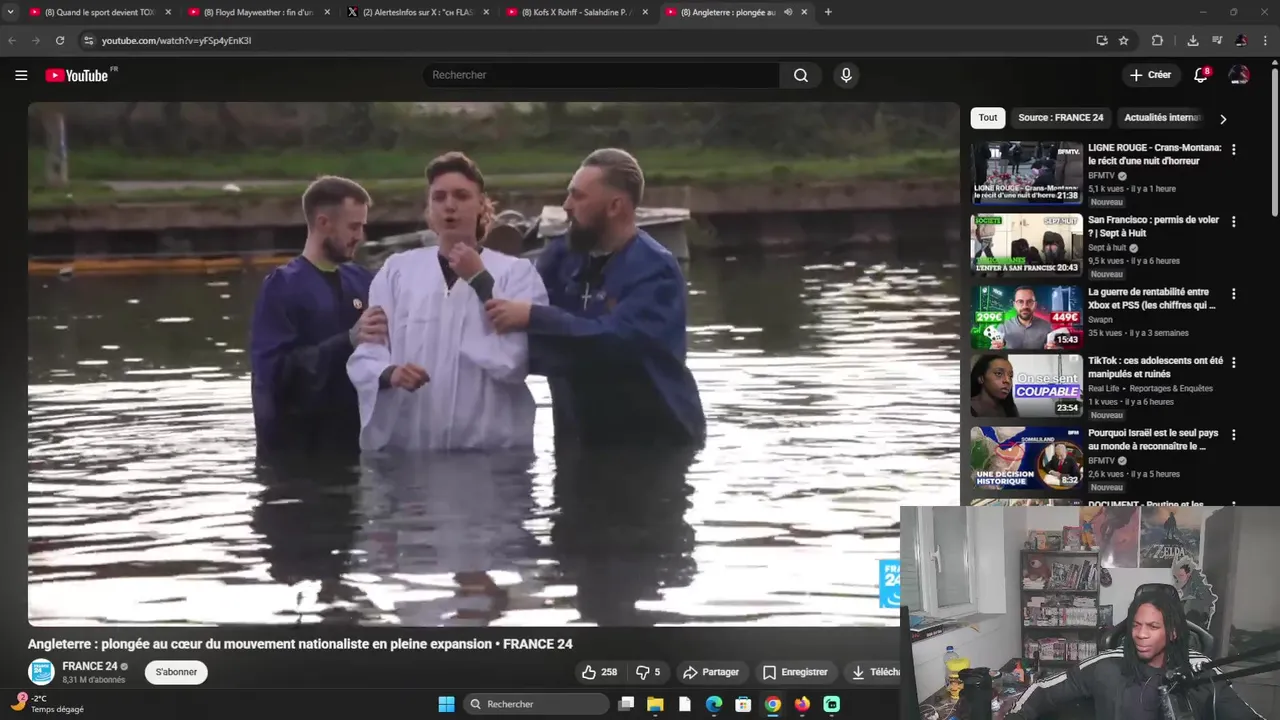The width and height of the screenshot is (1280, 720).
Task: Open File Explorer from the taskbar
Action: [655, 704]
